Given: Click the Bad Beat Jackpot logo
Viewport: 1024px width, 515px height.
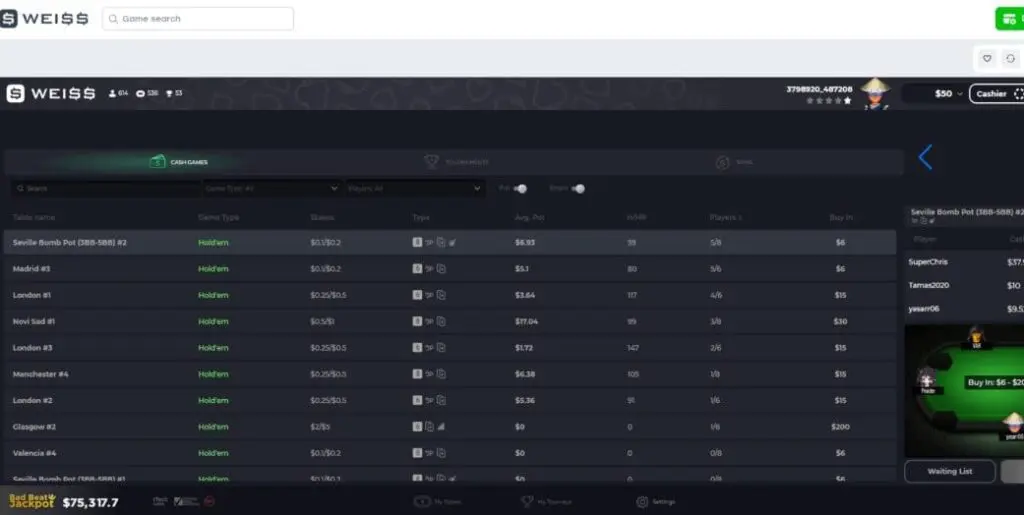Looking at the screenshot, I should (x=31, y=502).
